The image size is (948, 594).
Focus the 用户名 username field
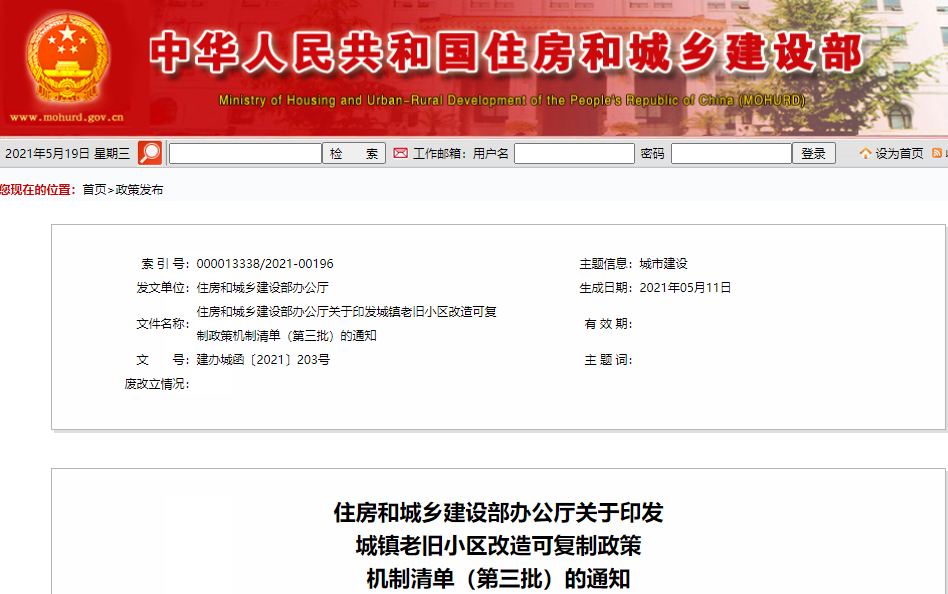click(574, 153)
